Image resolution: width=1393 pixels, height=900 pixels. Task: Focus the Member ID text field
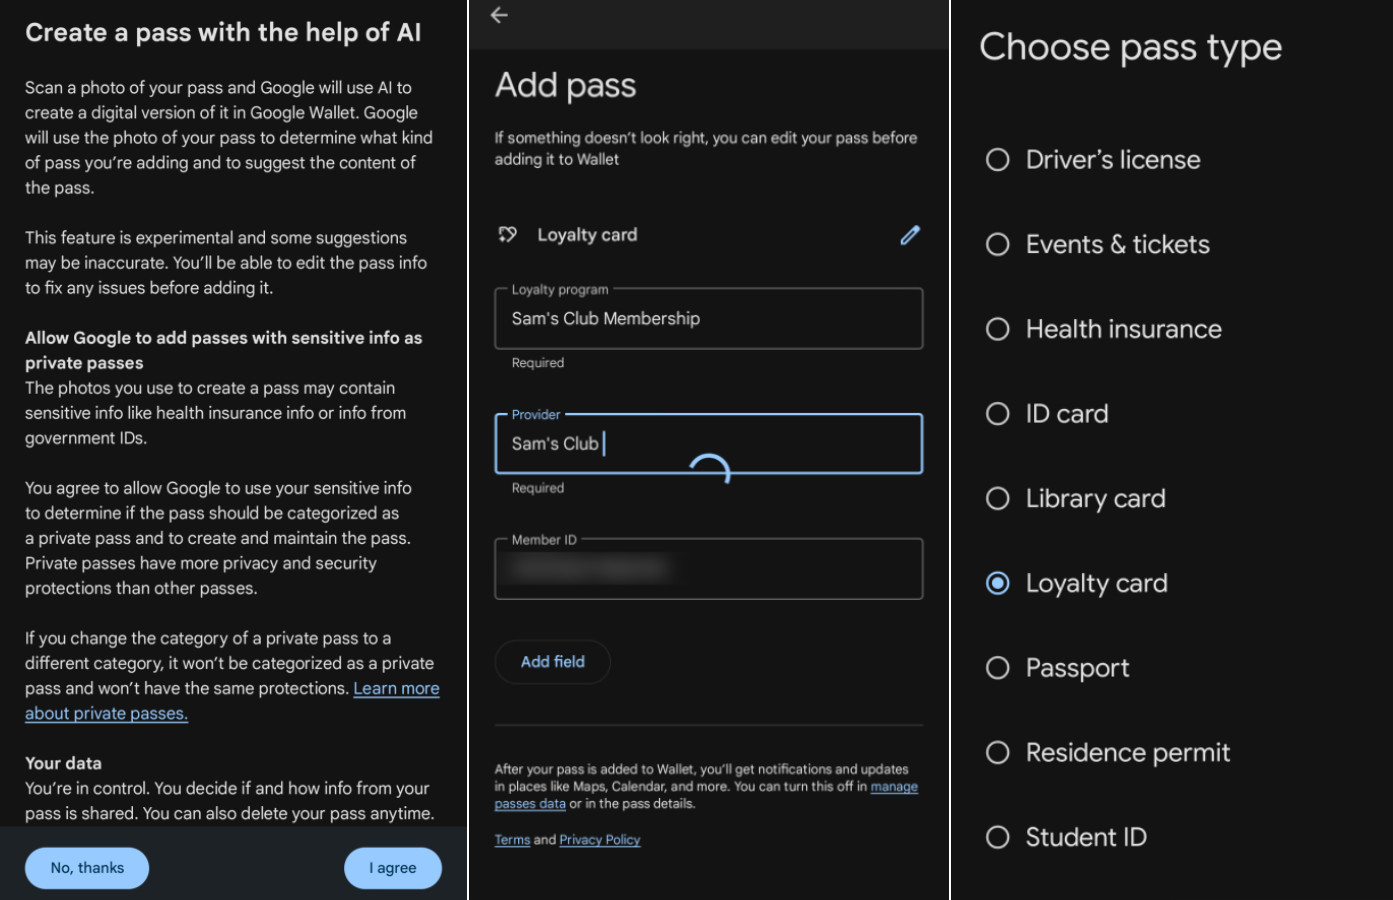point(708,570)
